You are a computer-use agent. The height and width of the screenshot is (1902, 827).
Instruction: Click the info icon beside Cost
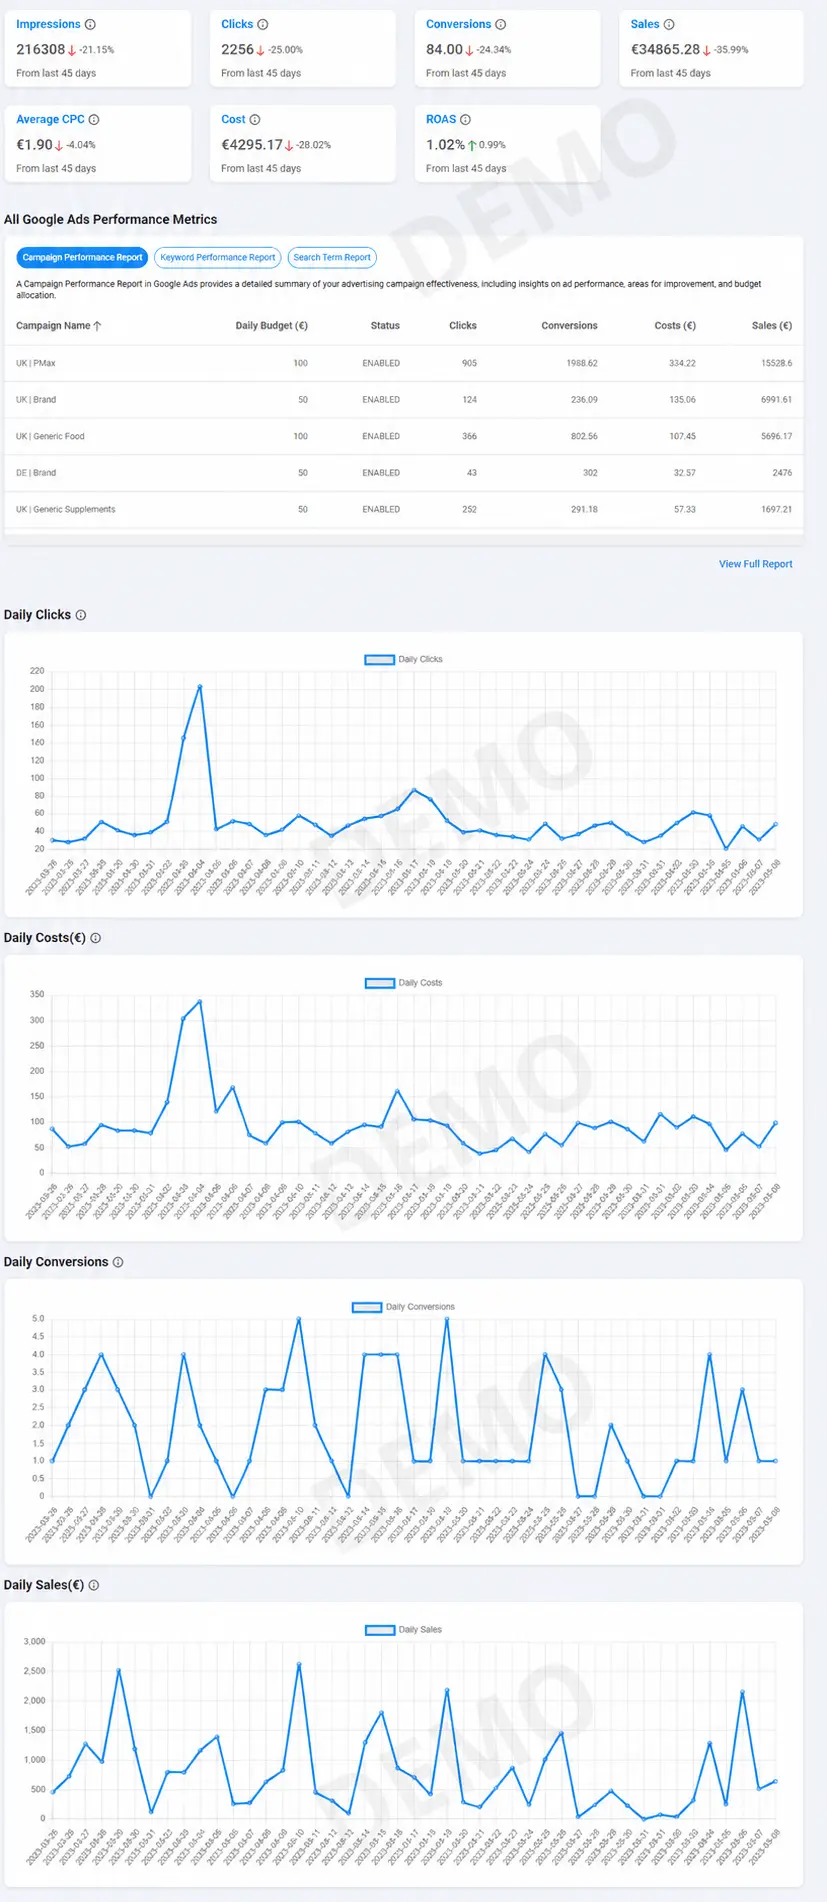tap(255, 119)
